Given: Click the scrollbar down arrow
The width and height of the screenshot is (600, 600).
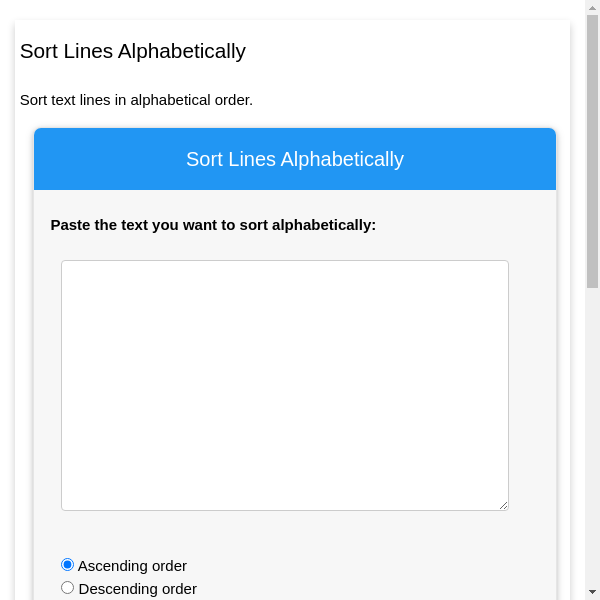Looking at the screenshot, I should coord(592,592).
